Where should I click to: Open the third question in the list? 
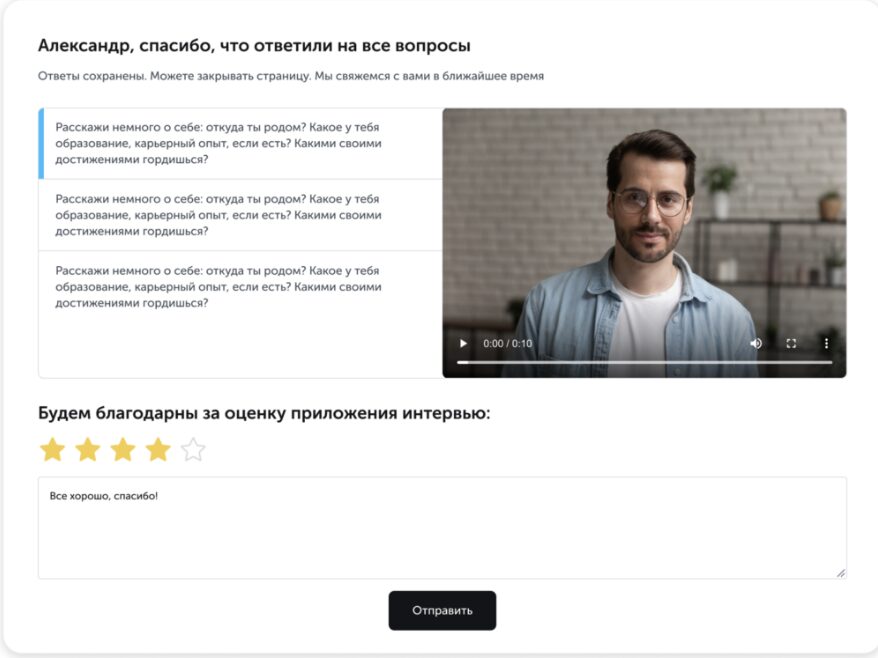(x=241, y=287)
